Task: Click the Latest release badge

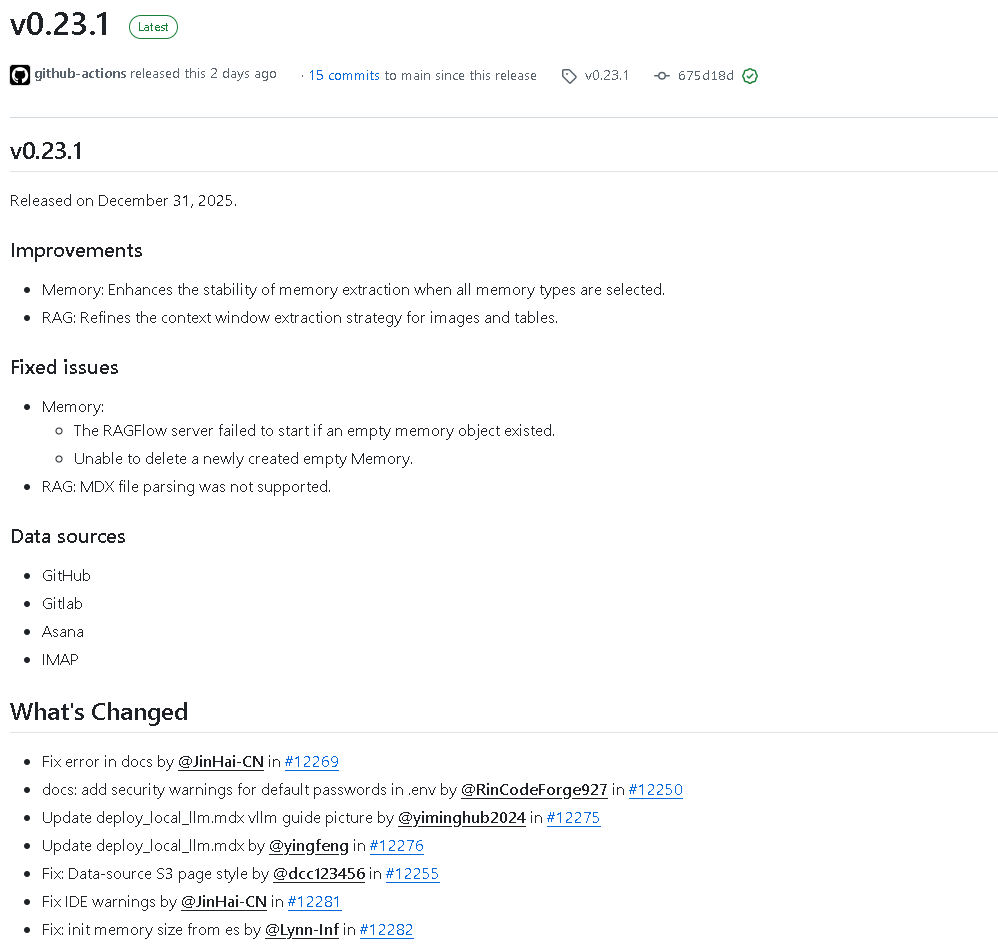Action: pyautogui.click(x=153, y=27)
